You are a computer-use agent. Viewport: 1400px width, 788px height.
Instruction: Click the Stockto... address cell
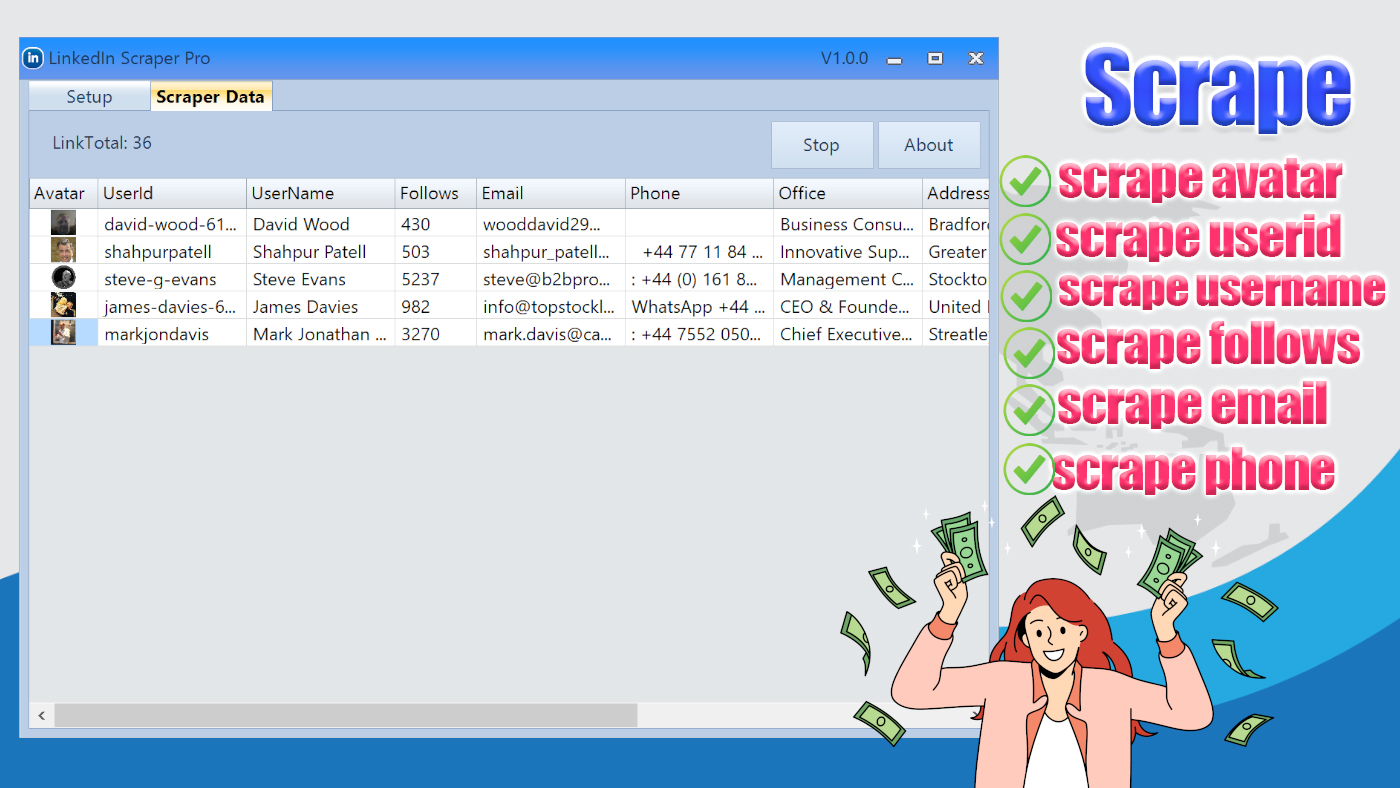[956, 279]
